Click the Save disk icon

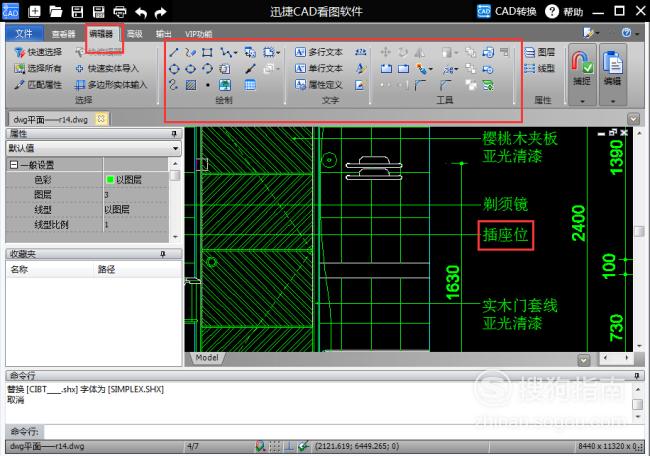[x=77, y=12]
